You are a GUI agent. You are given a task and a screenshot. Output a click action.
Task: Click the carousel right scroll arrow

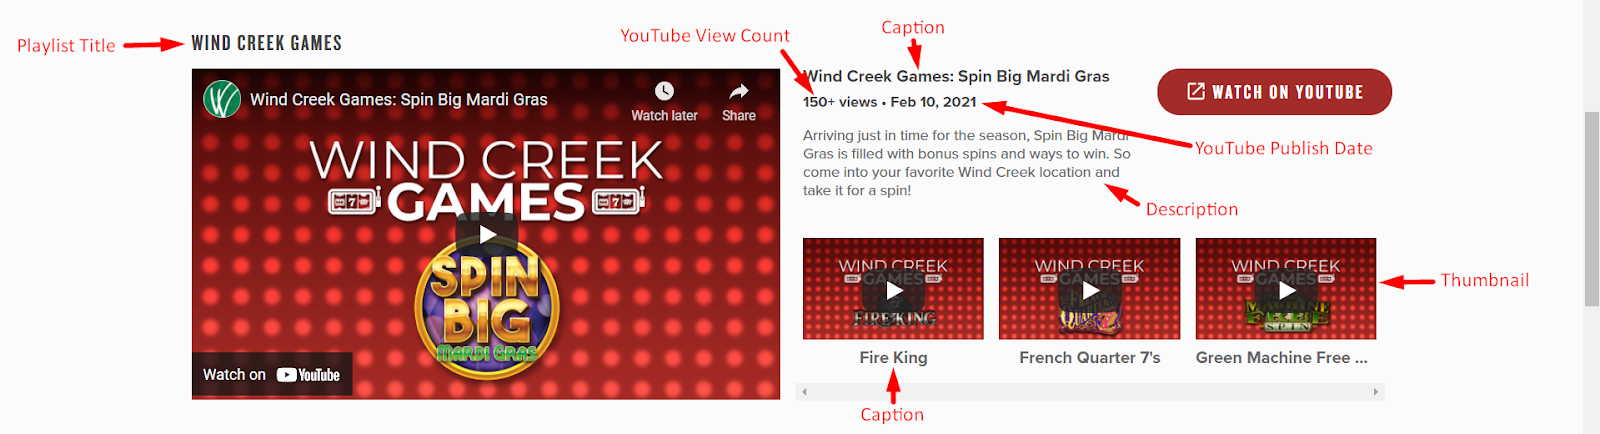coord(1376,392)
